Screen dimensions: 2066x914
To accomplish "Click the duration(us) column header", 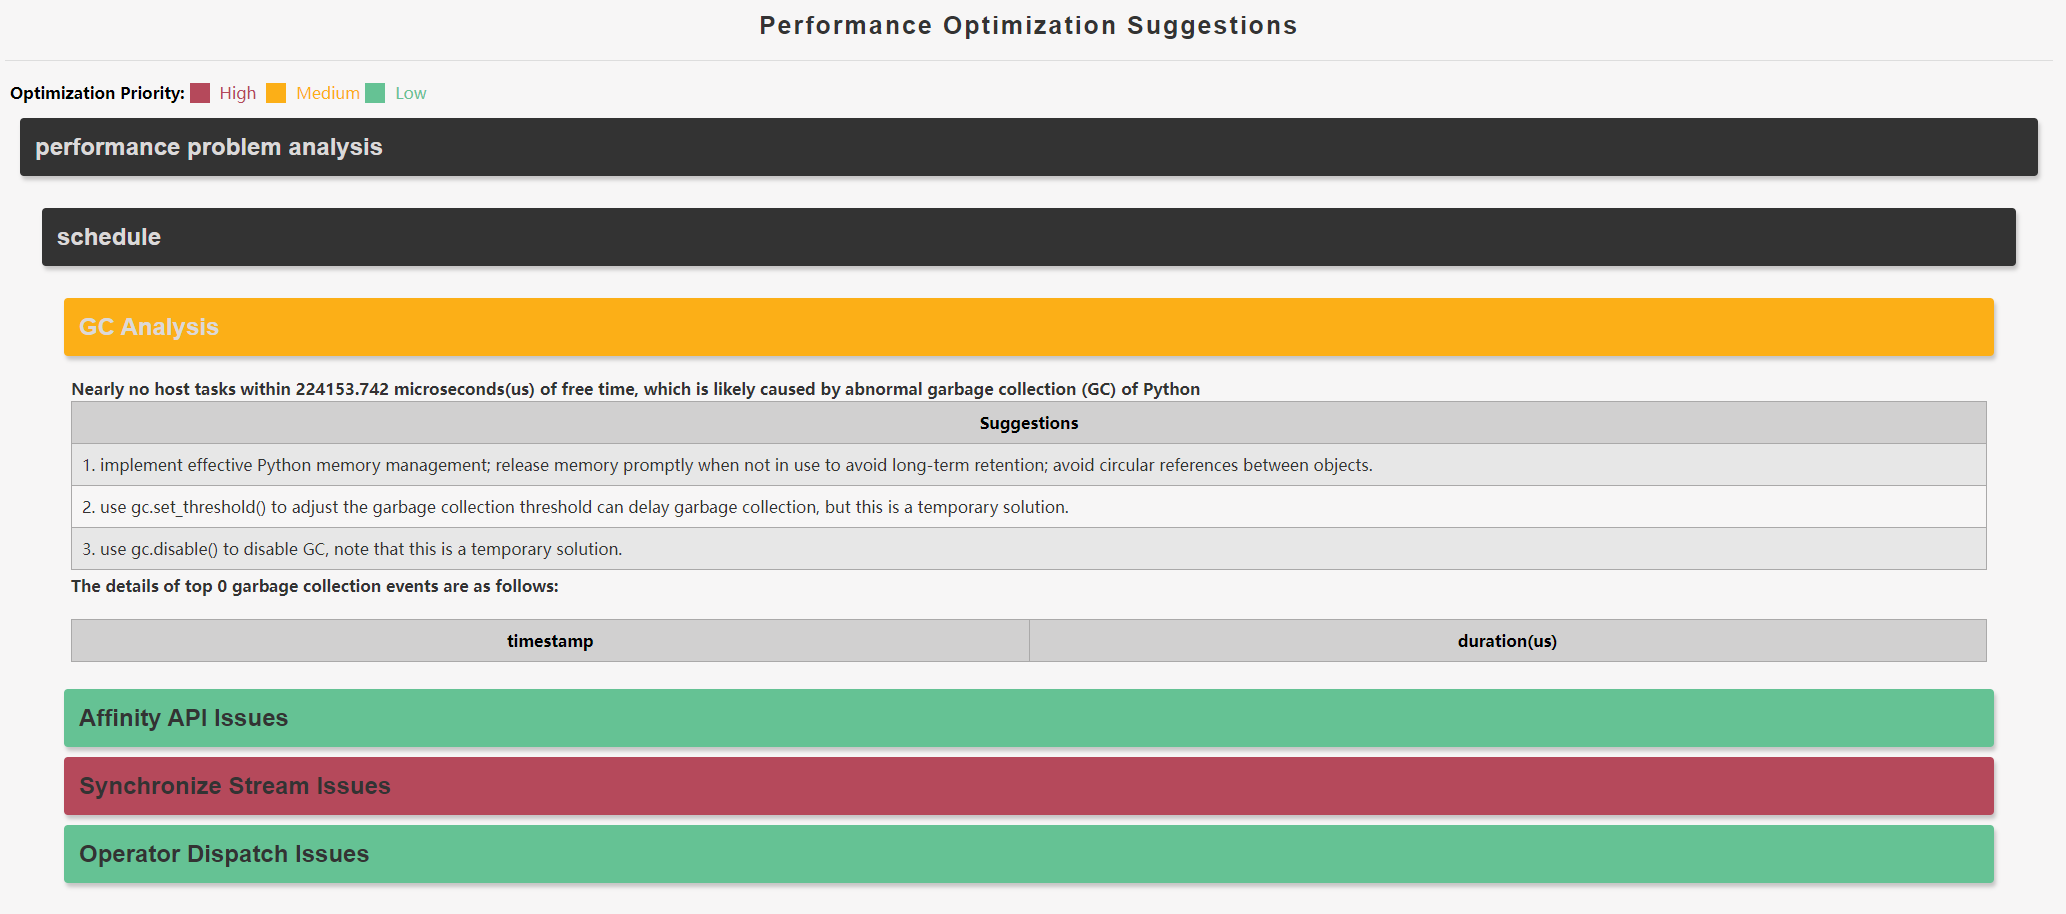I will [1507, 641].
